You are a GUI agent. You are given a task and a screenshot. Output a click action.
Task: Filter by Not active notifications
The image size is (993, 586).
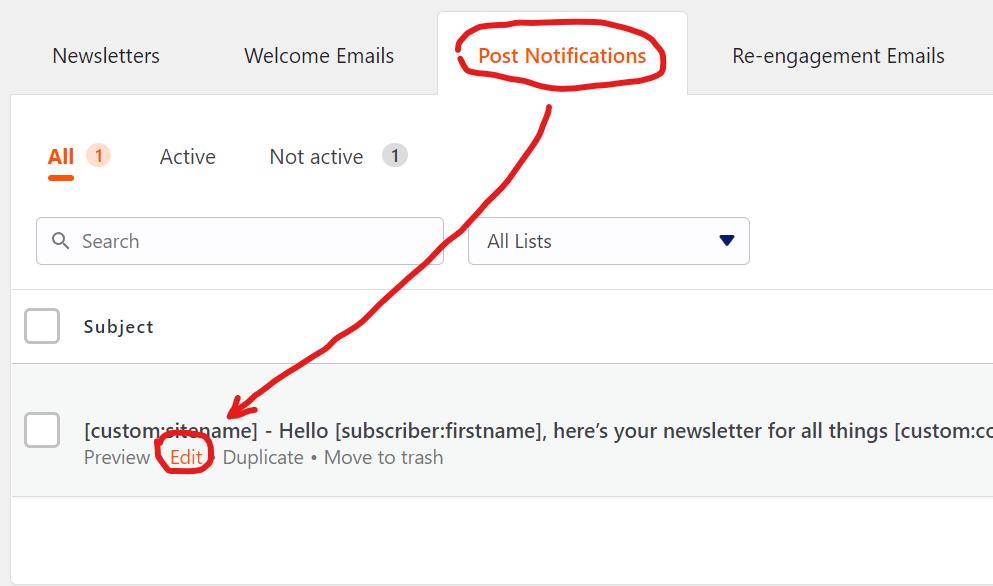[316, 156]
